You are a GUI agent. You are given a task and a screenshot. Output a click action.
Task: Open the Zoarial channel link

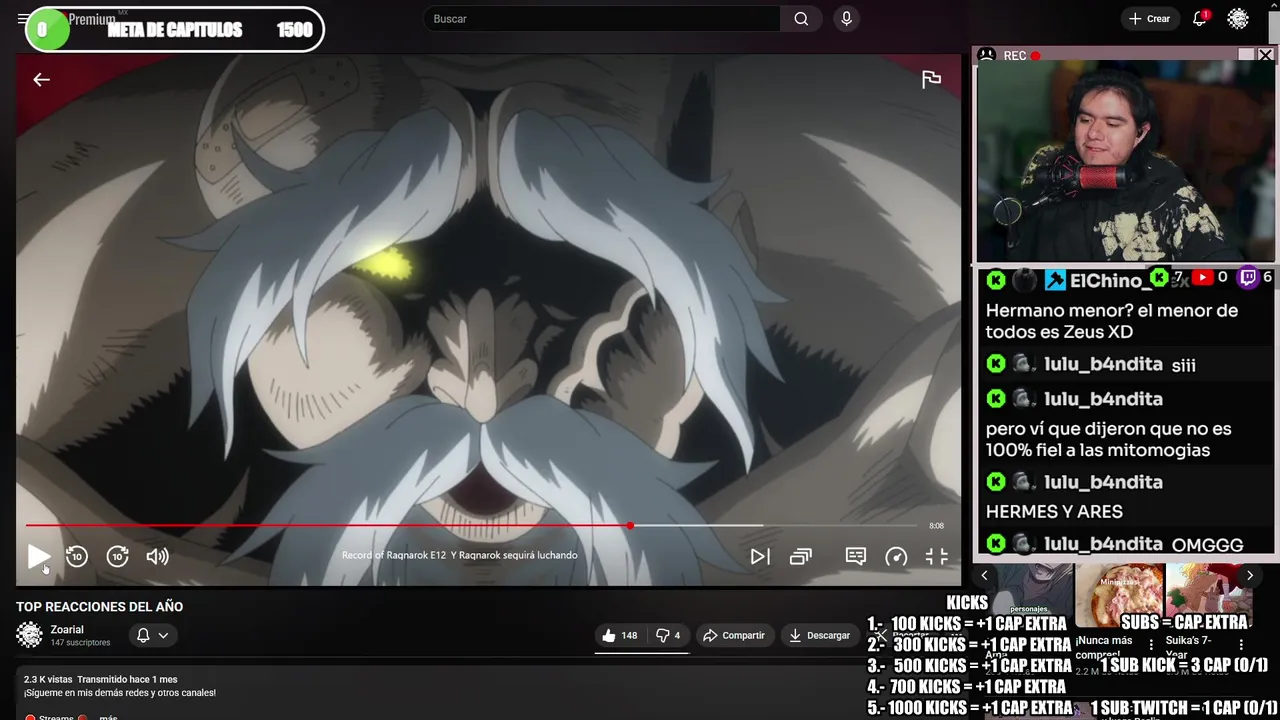pos(68,630)
